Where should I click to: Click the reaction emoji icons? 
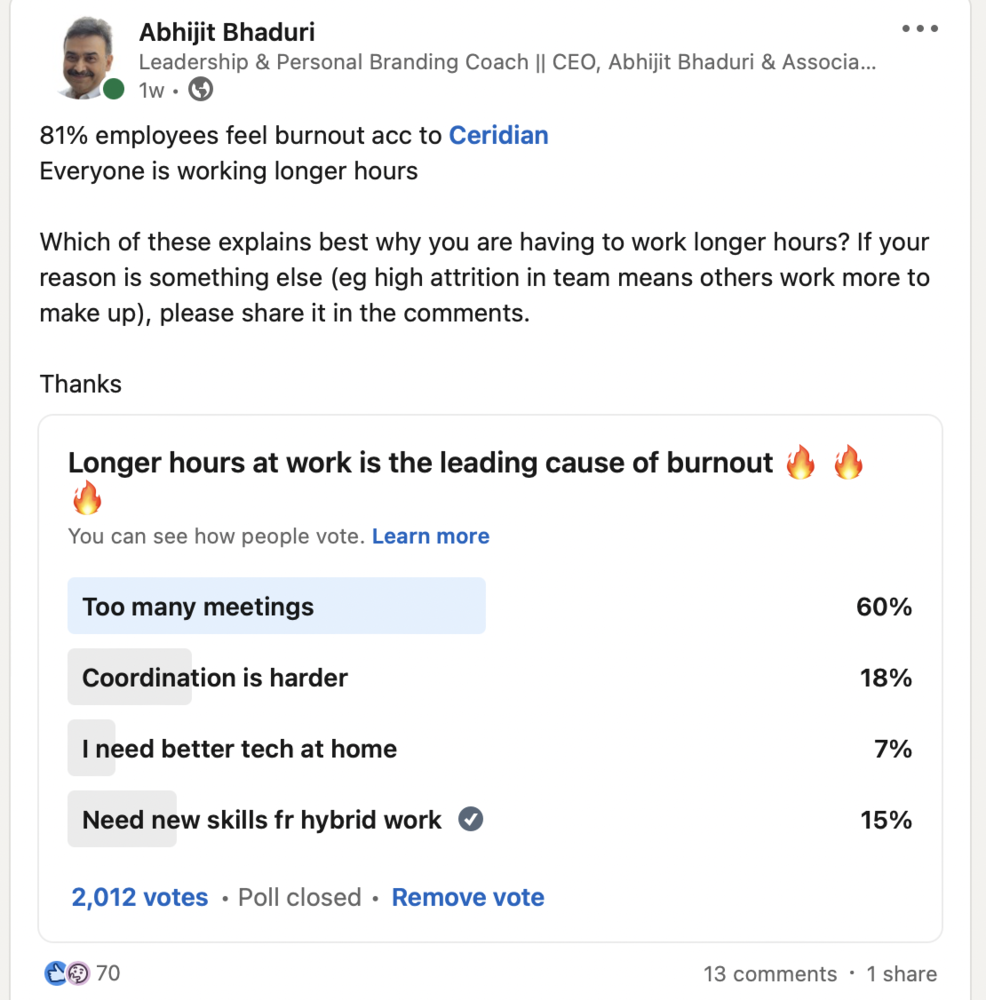[x=67, y=973]
